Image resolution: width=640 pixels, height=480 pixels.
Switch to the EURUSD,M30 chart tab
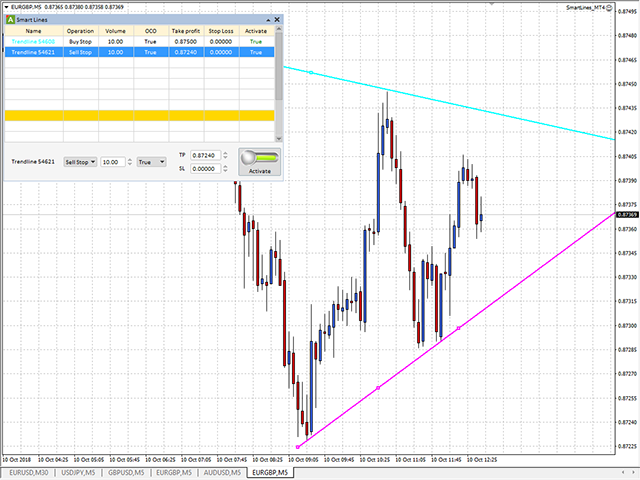pyautogui.click(x=29, y=473)
